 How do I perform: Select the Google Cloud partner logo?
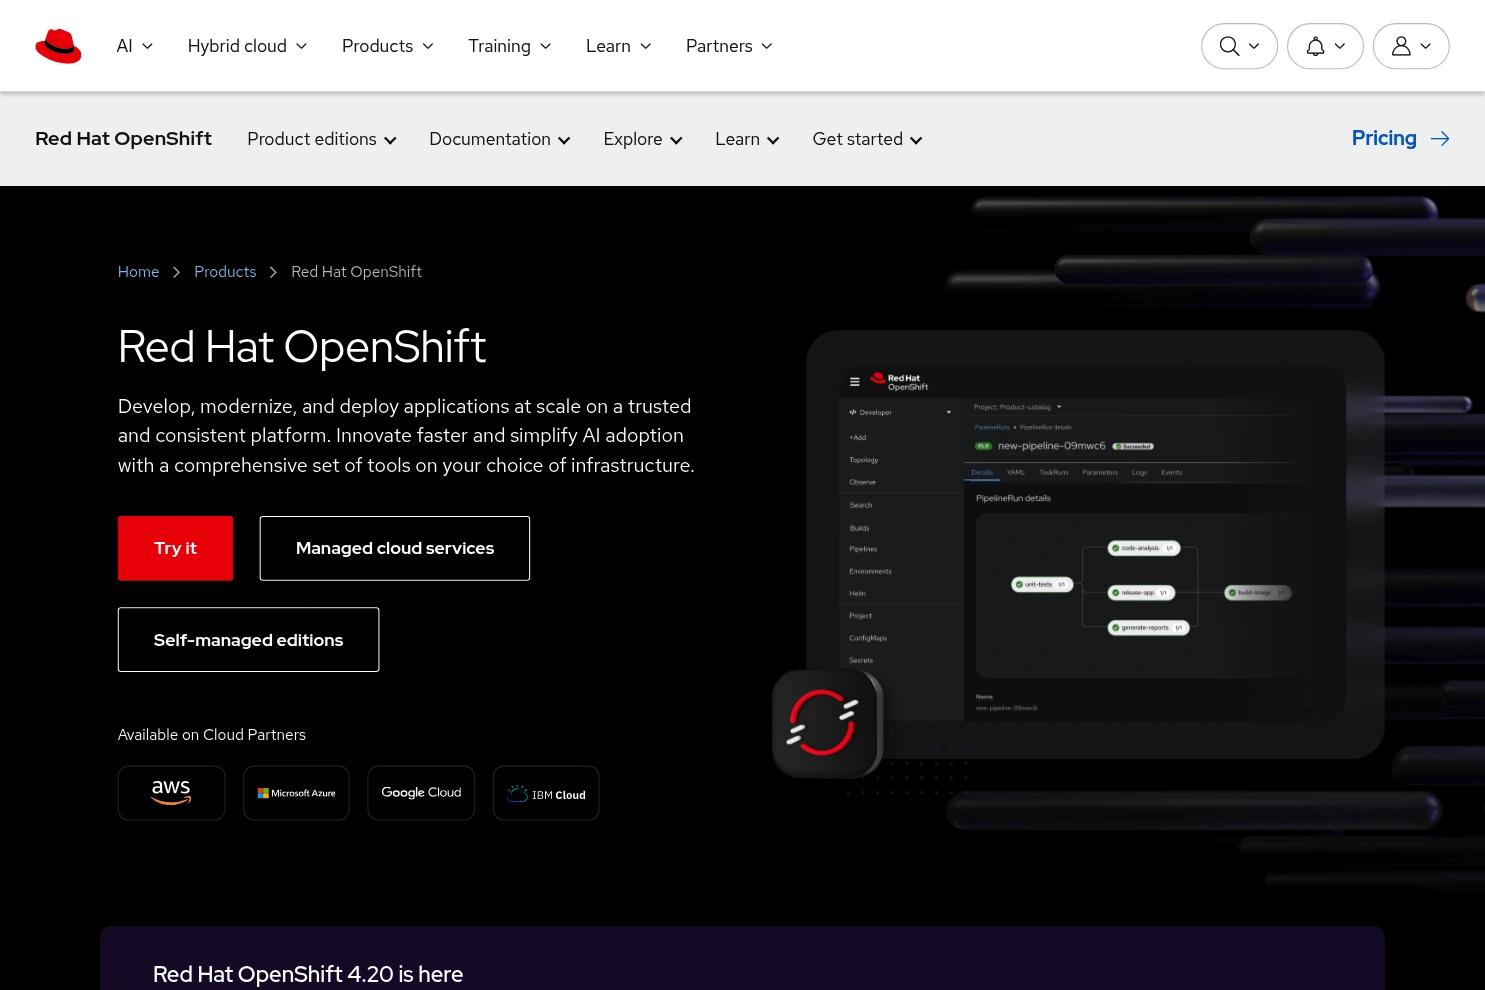421,793
